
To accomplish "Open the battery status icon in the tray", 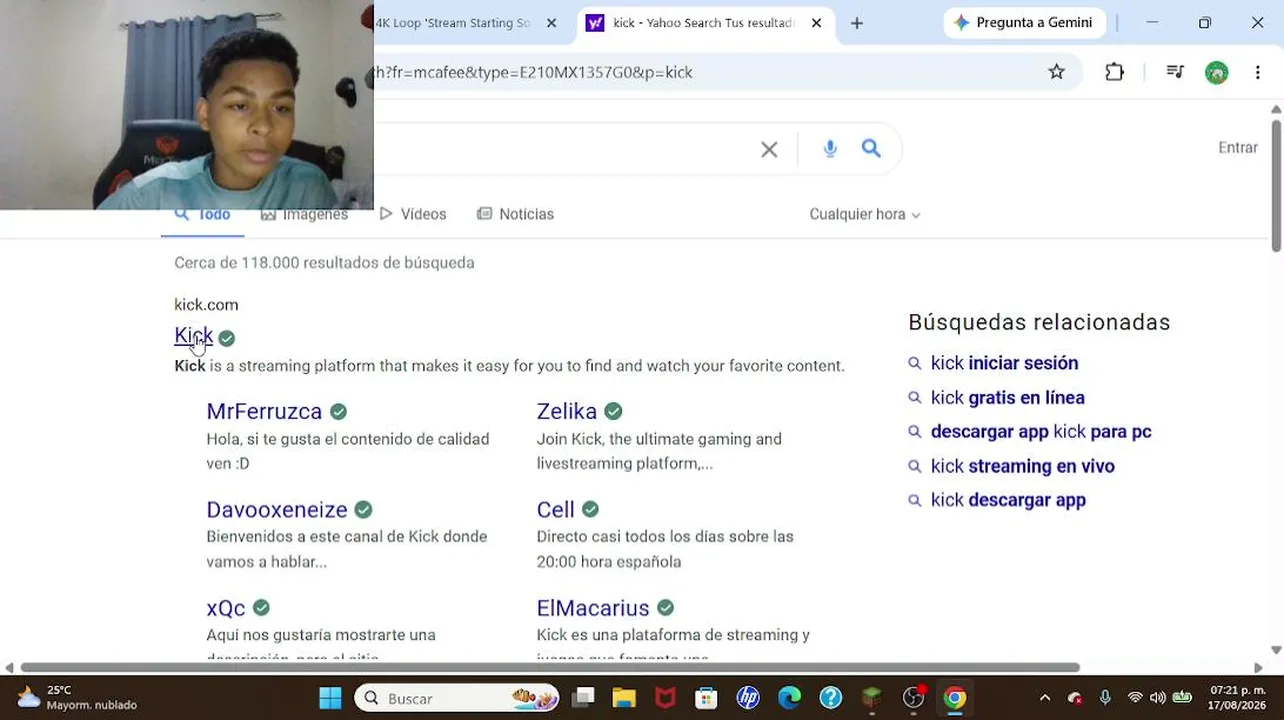I will (1182, 698).
